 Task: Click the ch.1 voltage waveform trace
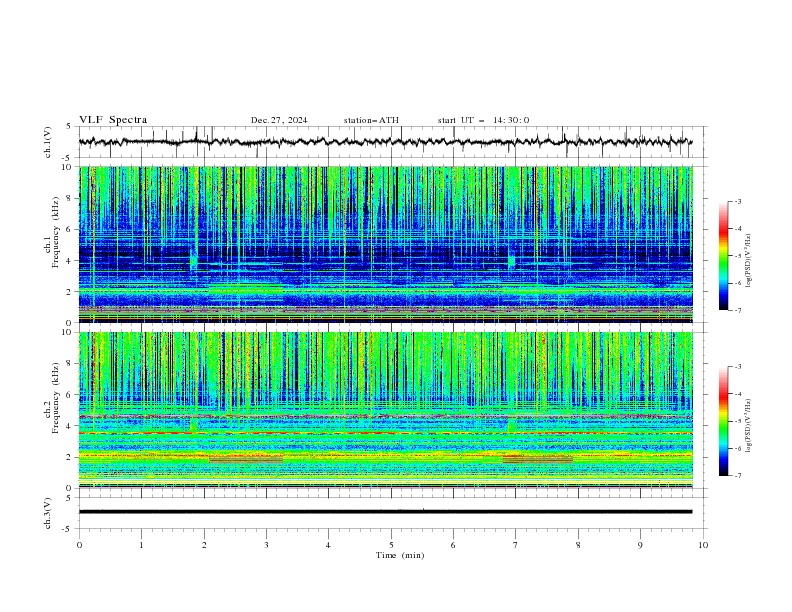click(385, 142)
